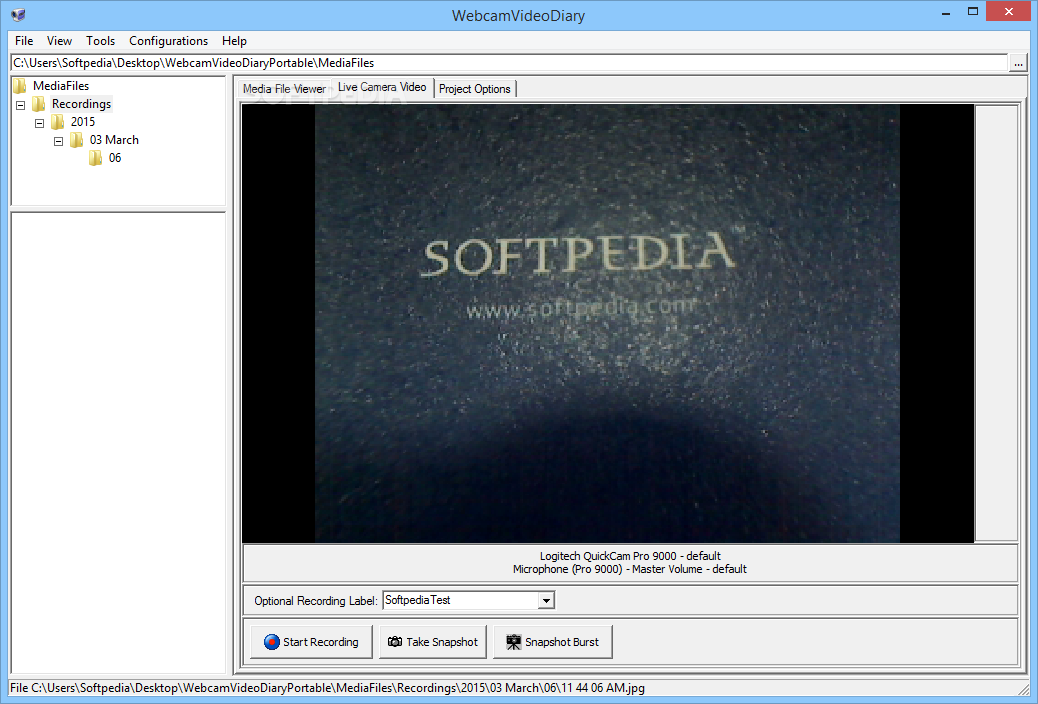This screenshot has width=1038, height=704.
Task: Click the MediaFiles path input field
Action: 510,63
